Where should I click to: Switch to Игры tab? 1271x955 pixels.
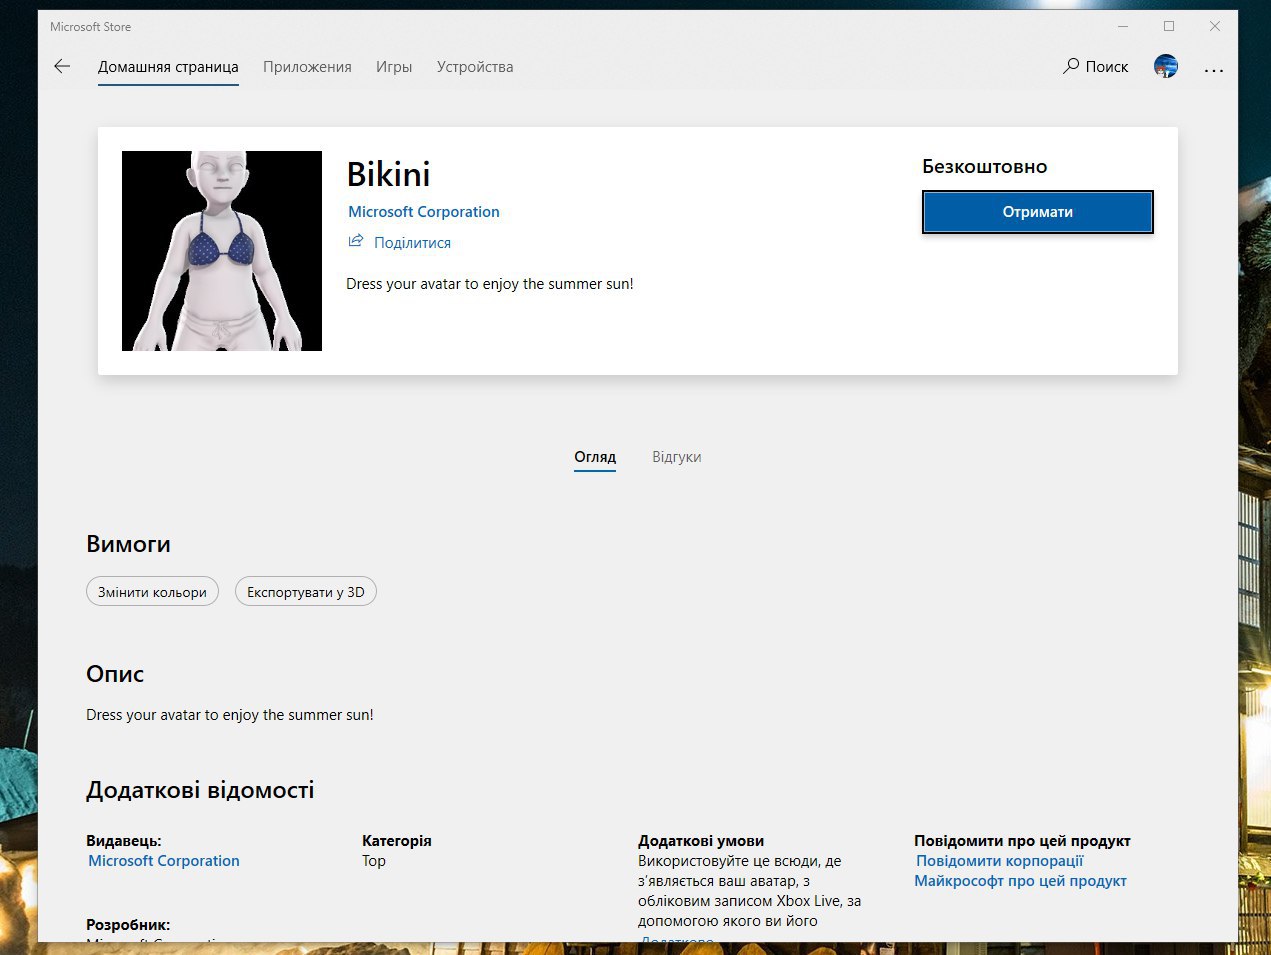[394, 67]
